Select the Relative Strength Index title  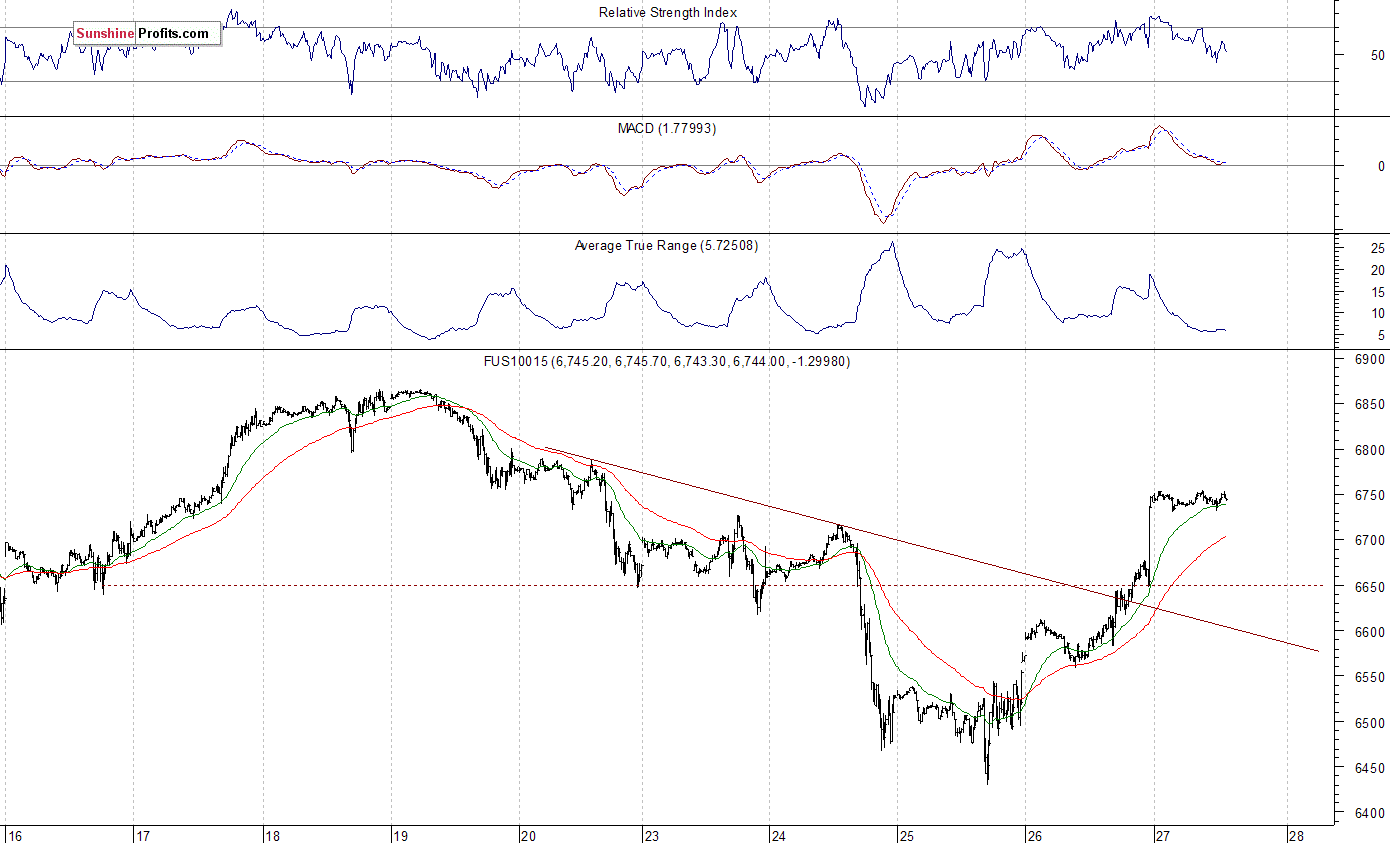(x=668, y=13)
